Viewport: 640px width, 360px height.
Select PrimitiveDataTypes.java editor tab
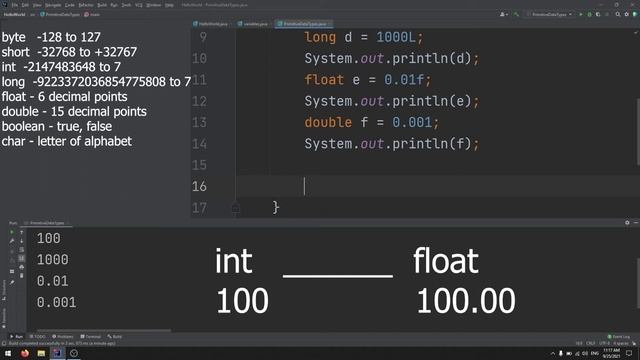coord(304,24)
